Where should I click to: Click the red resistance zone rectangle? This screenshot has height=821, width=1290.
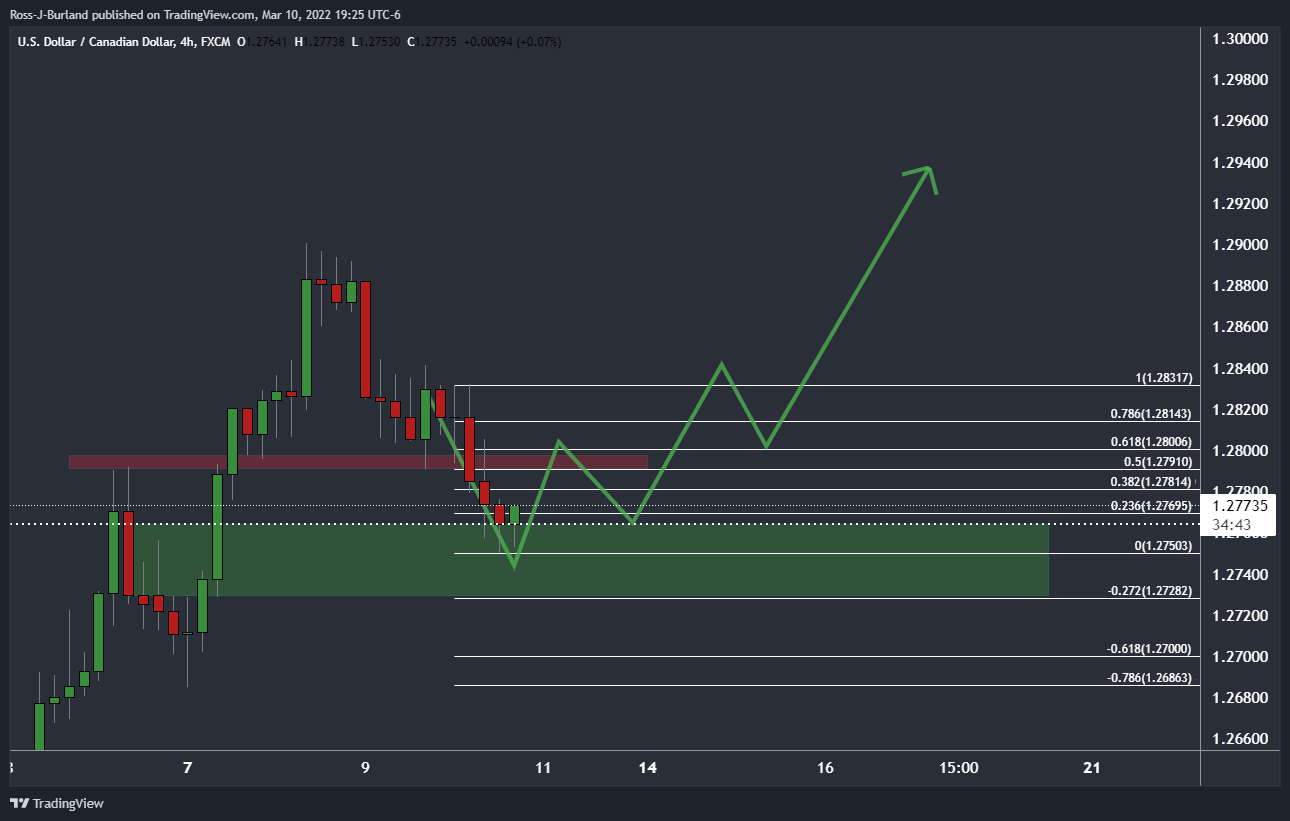(358, 462)
